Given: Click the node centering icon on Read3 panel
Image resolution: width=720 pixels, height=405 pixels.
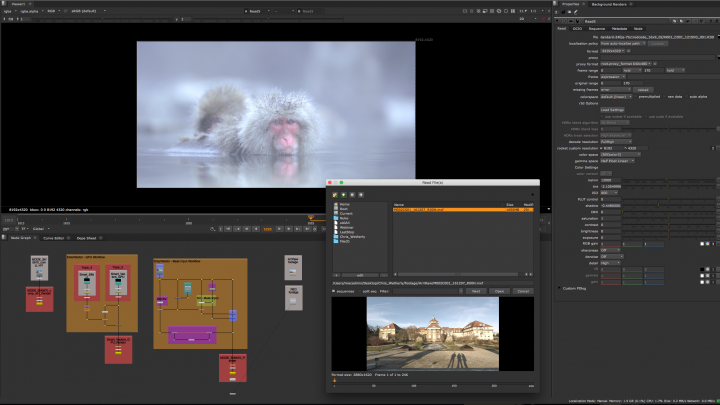Looking at the screenshot, I should click(564, 21).
